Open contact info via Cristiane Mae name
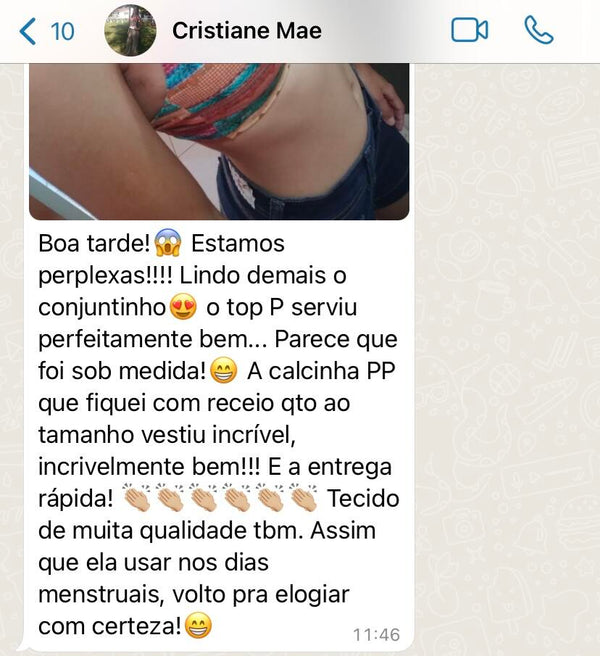Screen dimensions: 600x656 coord(247,31)
